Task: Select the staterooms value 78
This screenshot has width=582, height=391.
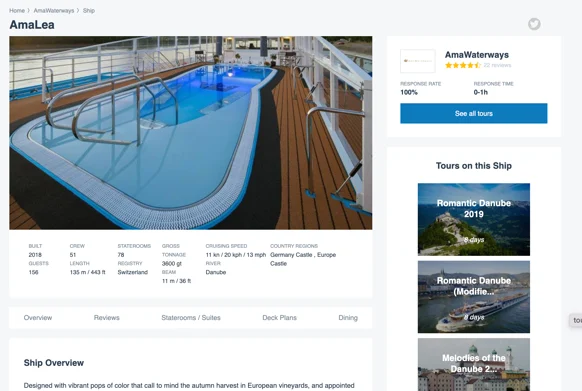Action: pyautogui.click(x=121, y=255)
